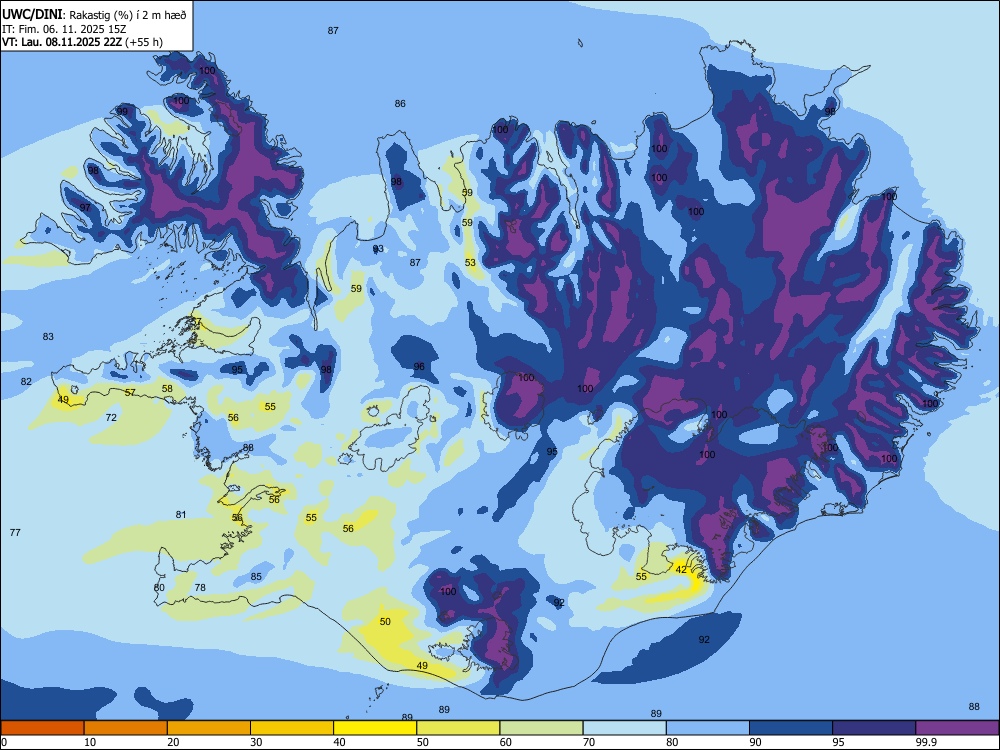Click the map value '83' over the sea
Image resolution: width=1000 pixels, height=750 pixels.
(48, 336)
